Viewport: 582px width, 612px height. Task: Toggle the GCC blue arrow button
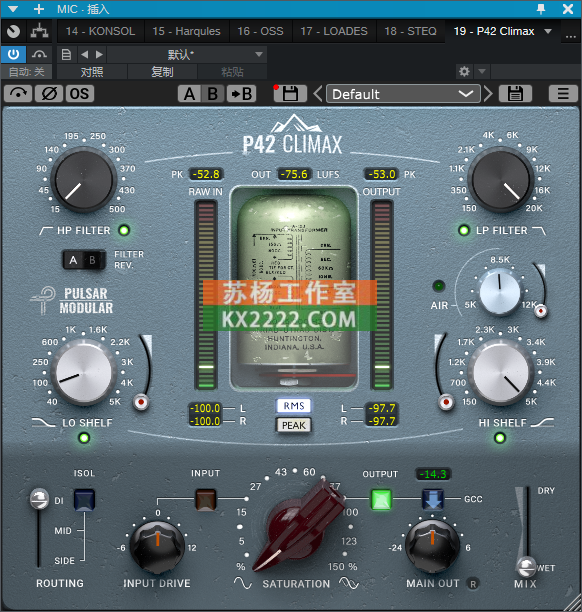433,500
